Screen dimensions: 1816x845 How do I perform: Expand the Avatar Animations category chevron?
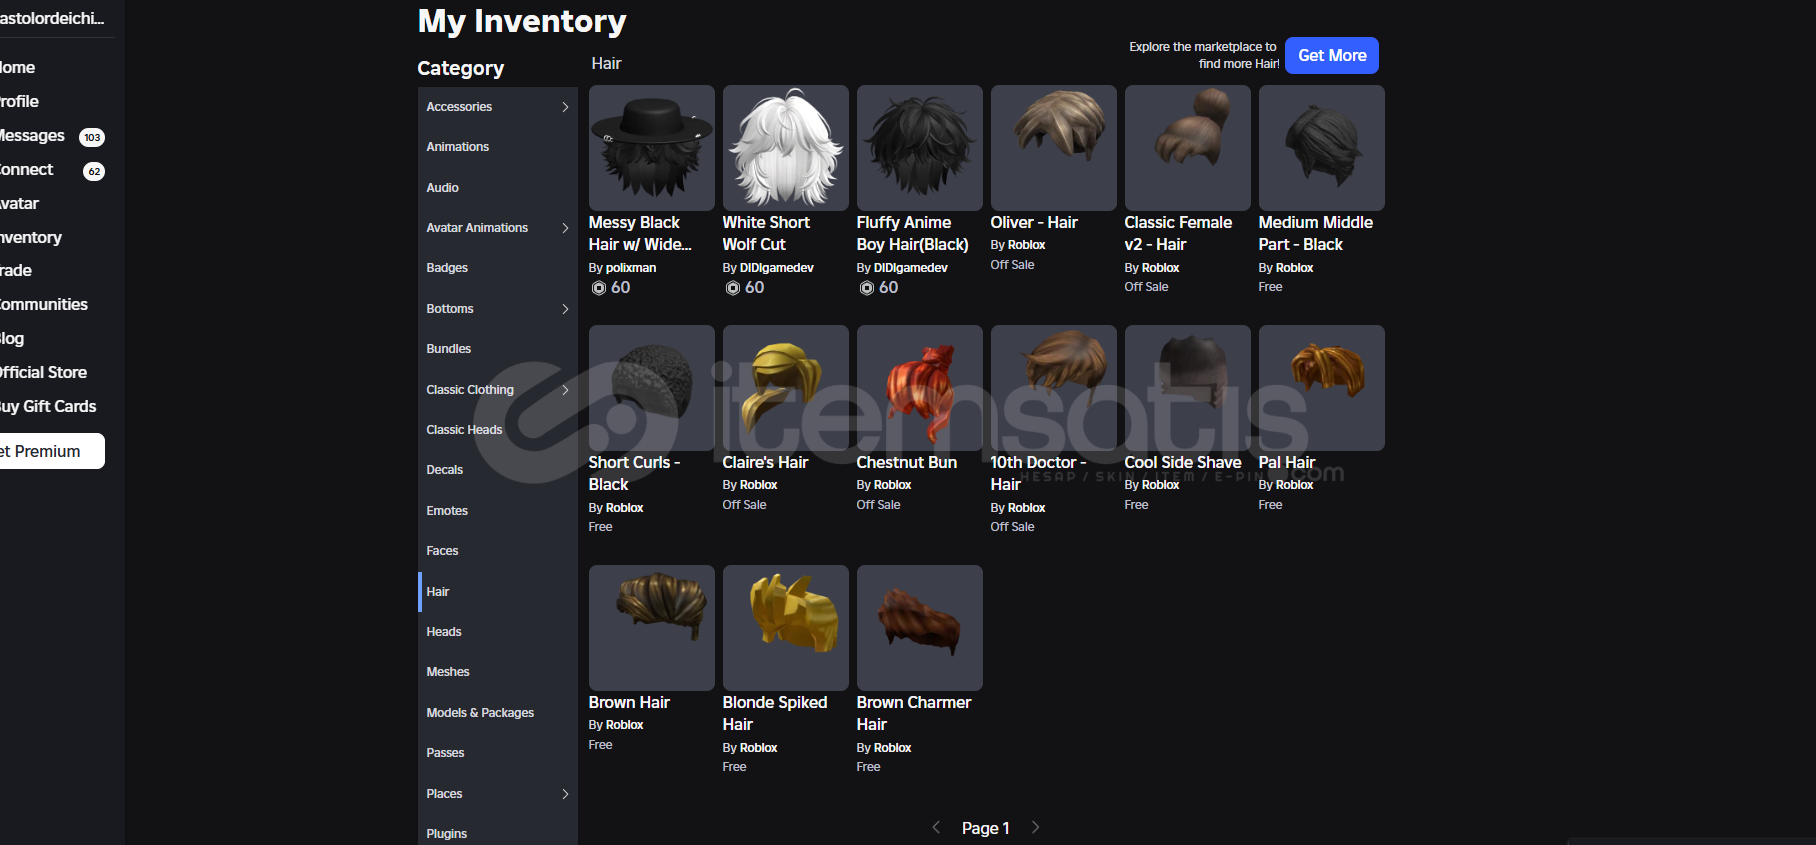coord(565,228)
